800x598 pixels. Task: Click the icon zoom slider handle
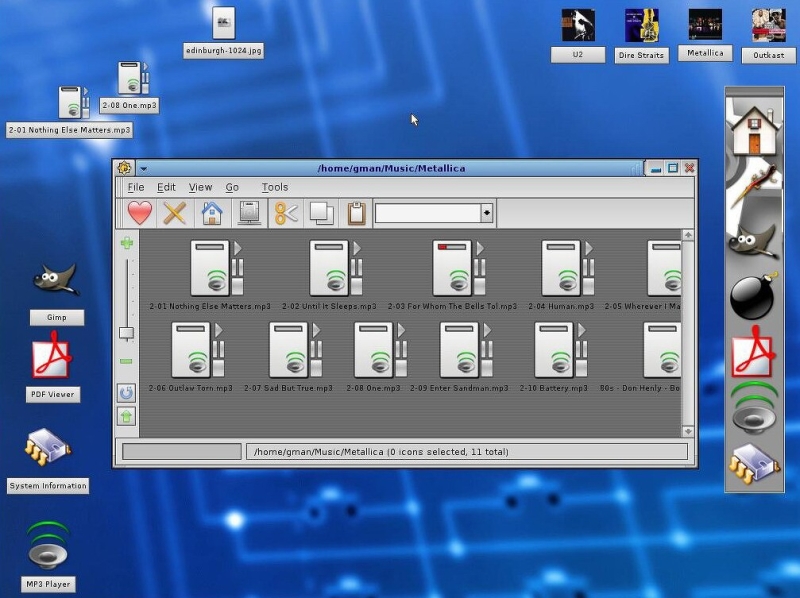(x=127, y=333)
